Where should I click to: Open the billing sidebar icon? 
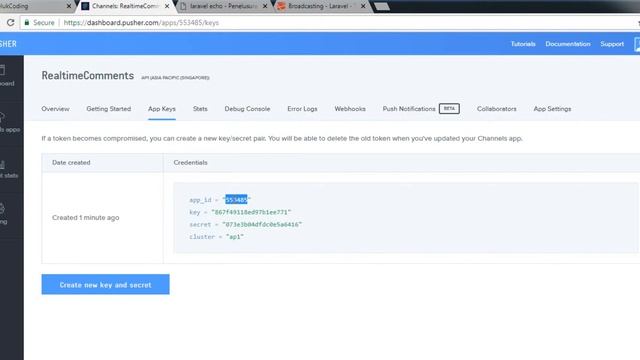[4, 213]
